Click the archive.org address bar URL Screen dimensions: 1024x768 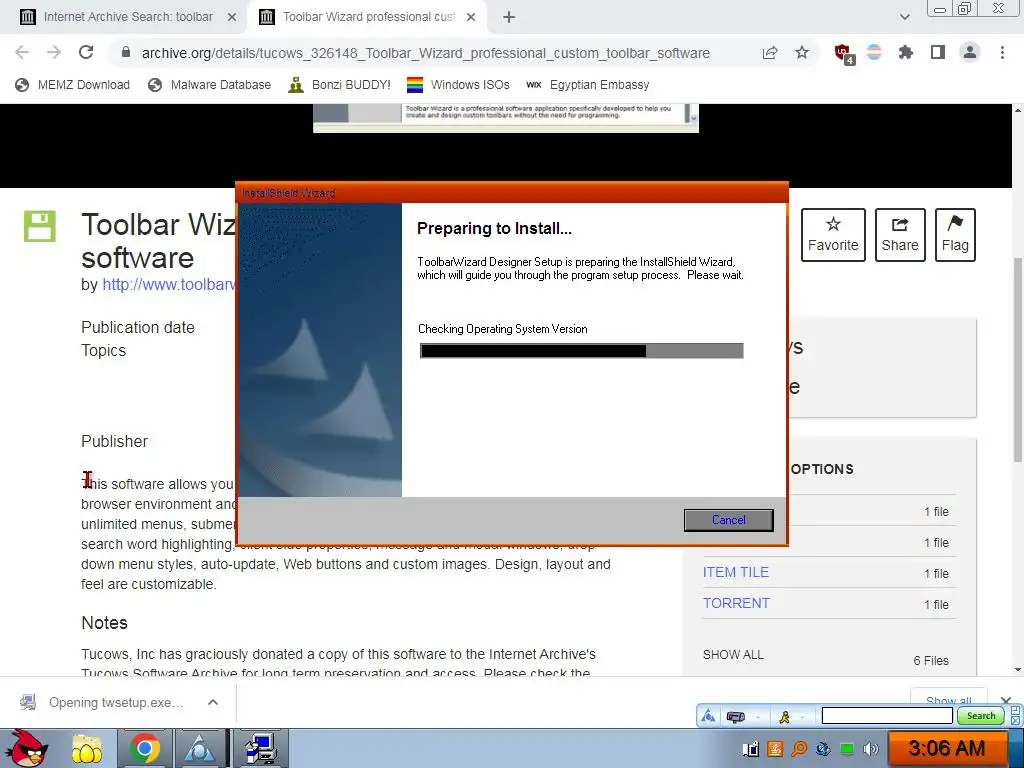click(426, 53)
